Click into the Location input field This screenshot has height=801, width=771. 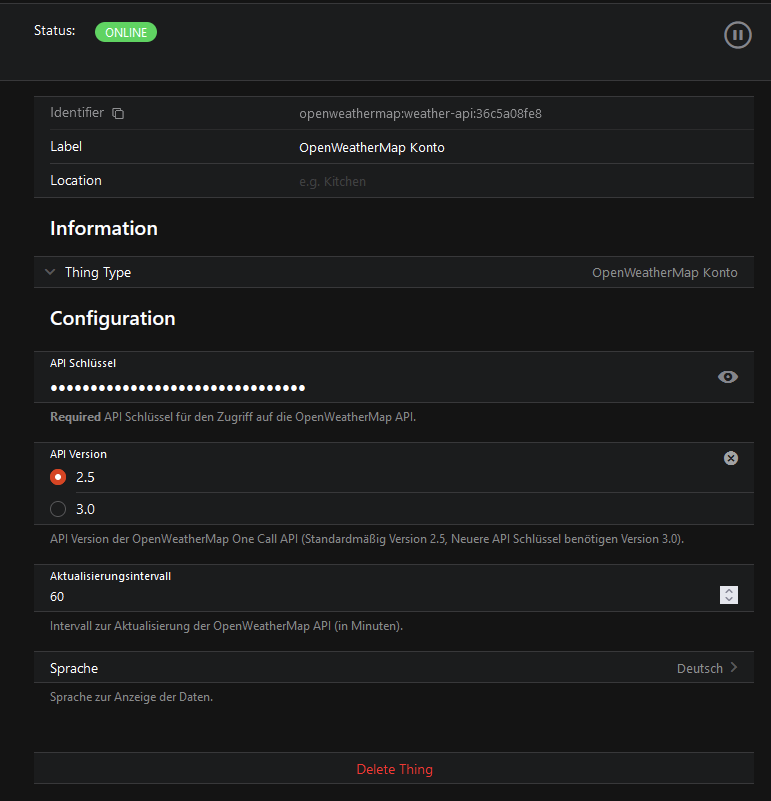[500, 182]
